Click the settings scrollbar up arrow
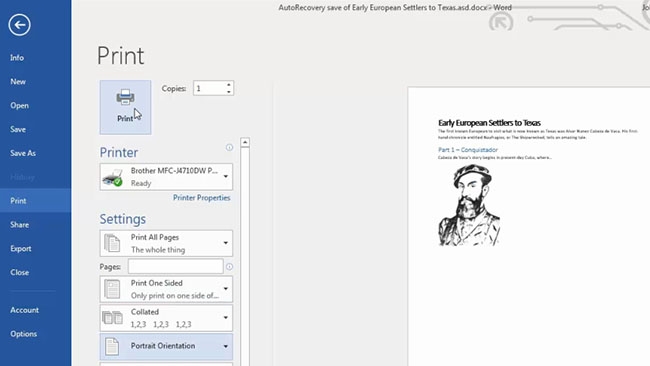 point(245,143)
